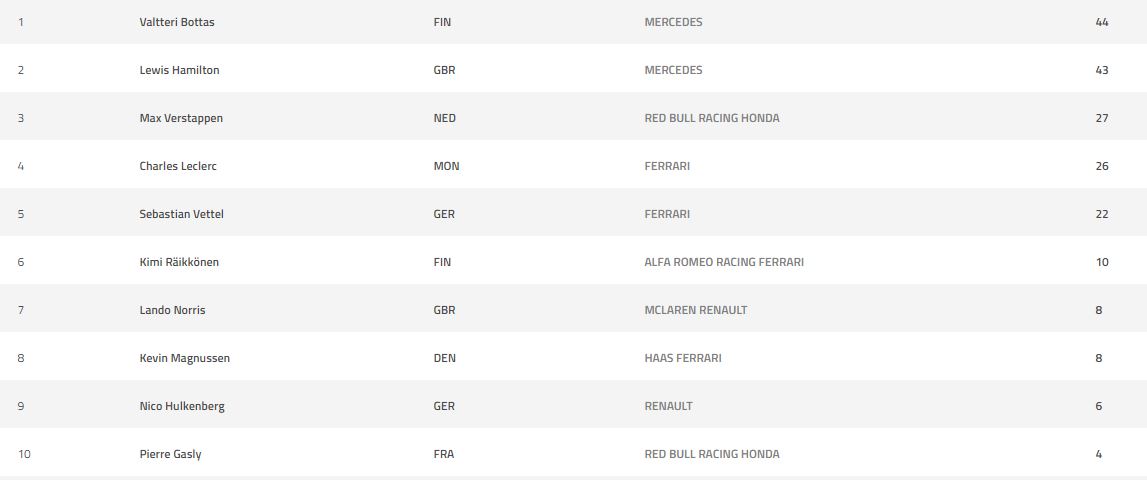Select Sebastian Vettel row name

click(x=177, y=214)
